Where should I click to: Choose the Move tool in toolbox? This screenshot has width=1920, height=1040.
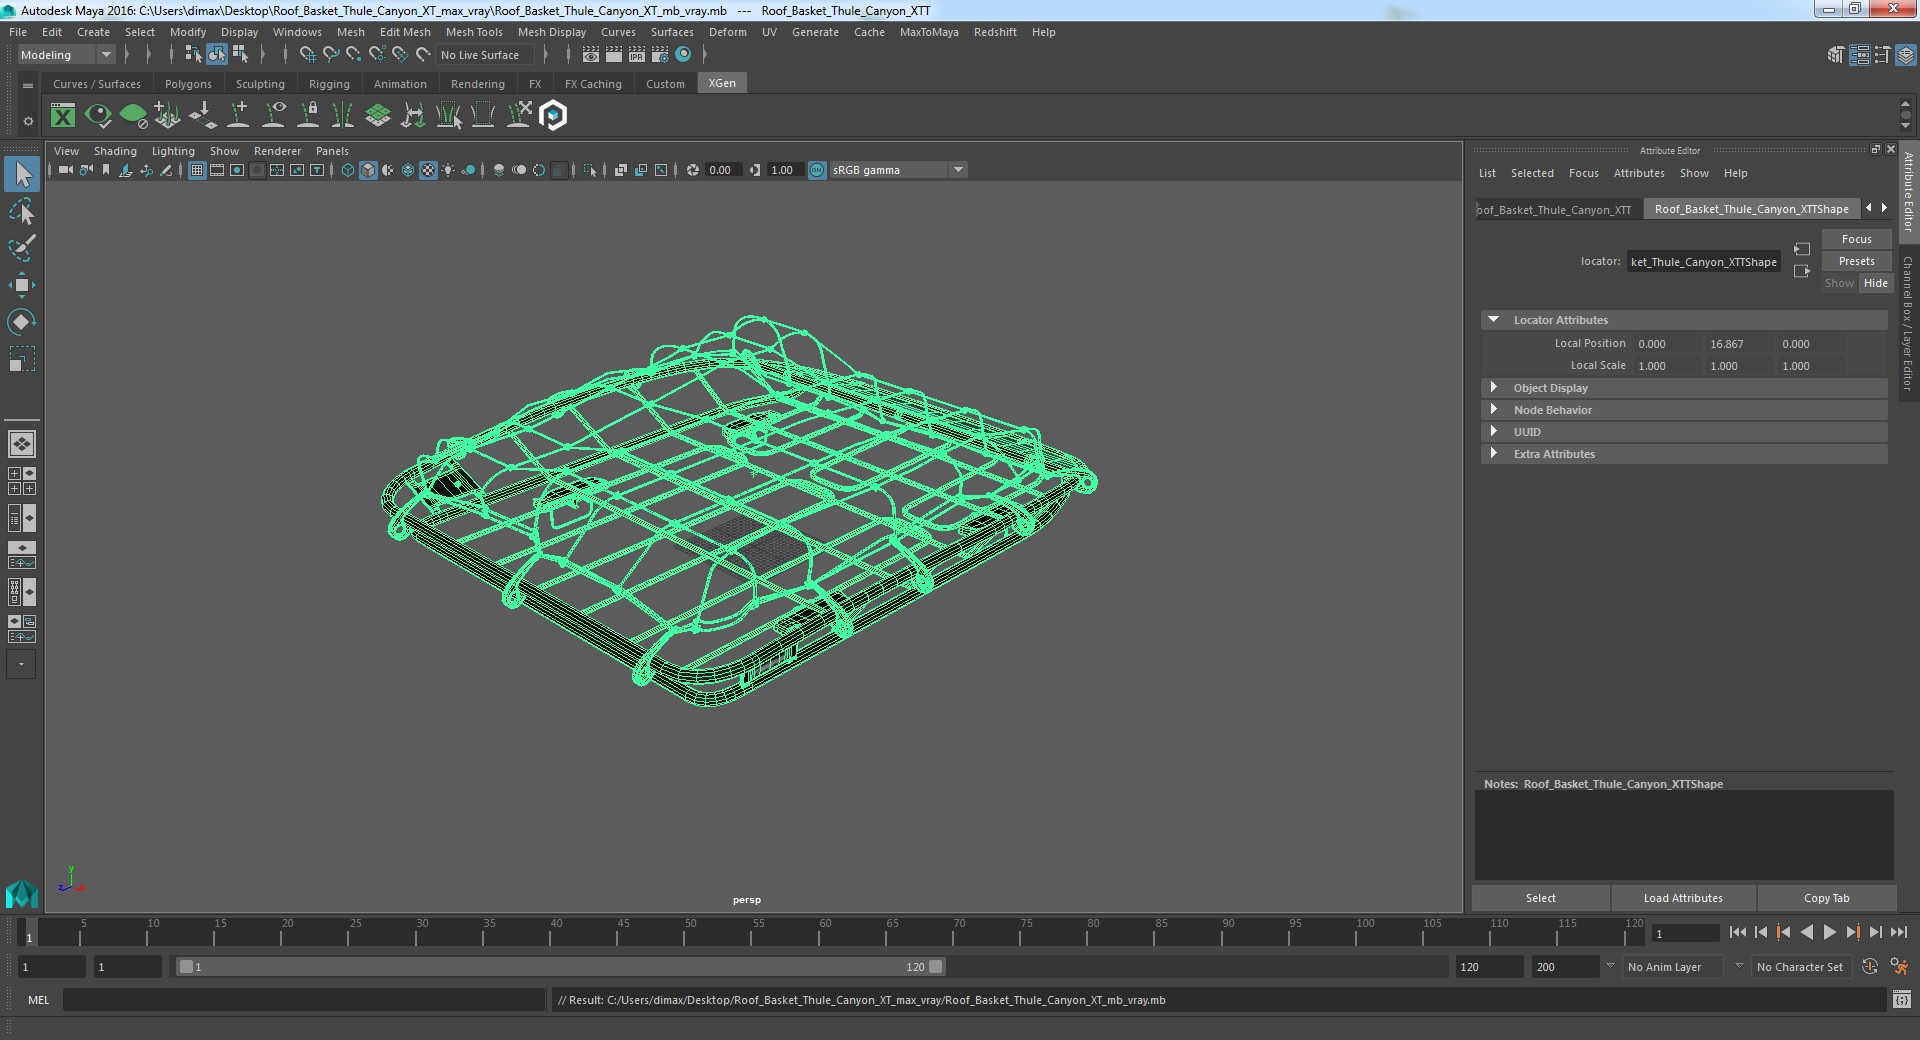click(x=21, y=285)
